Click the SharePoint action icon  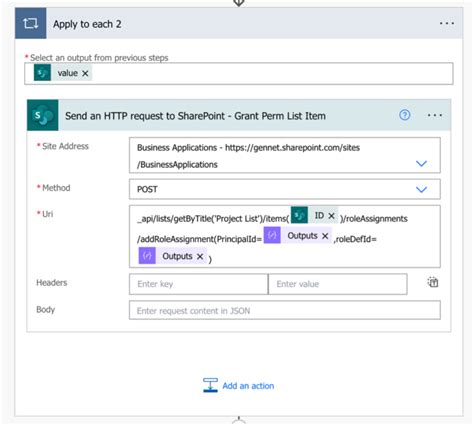pos(43,115)
